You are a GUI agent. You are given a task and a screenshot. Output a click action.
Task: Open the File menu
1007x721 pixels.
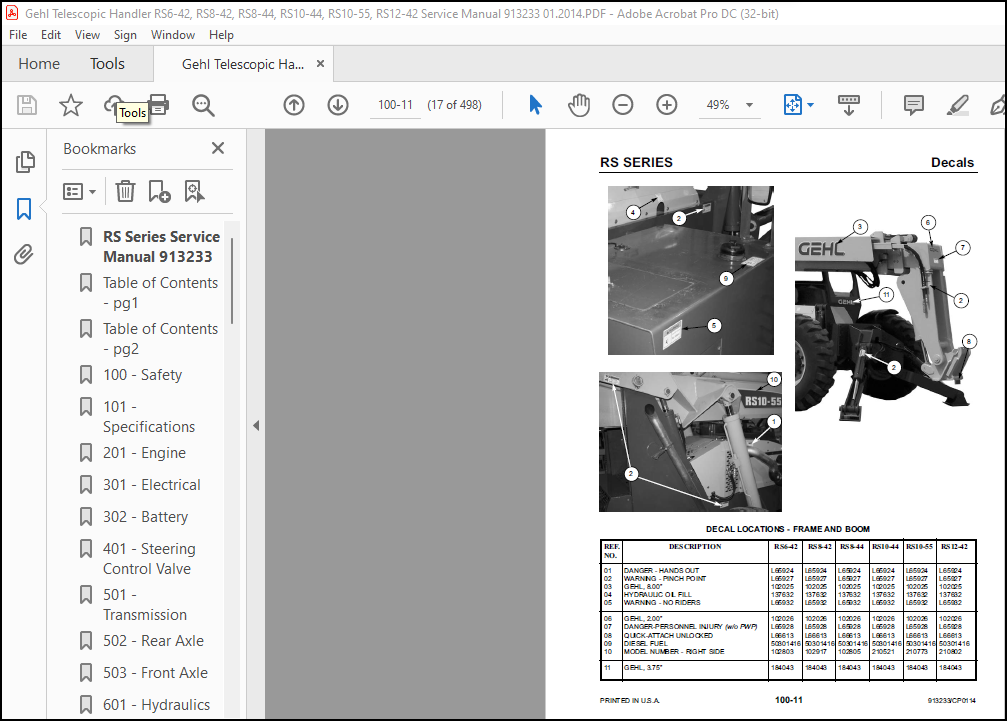click(18, 35)
